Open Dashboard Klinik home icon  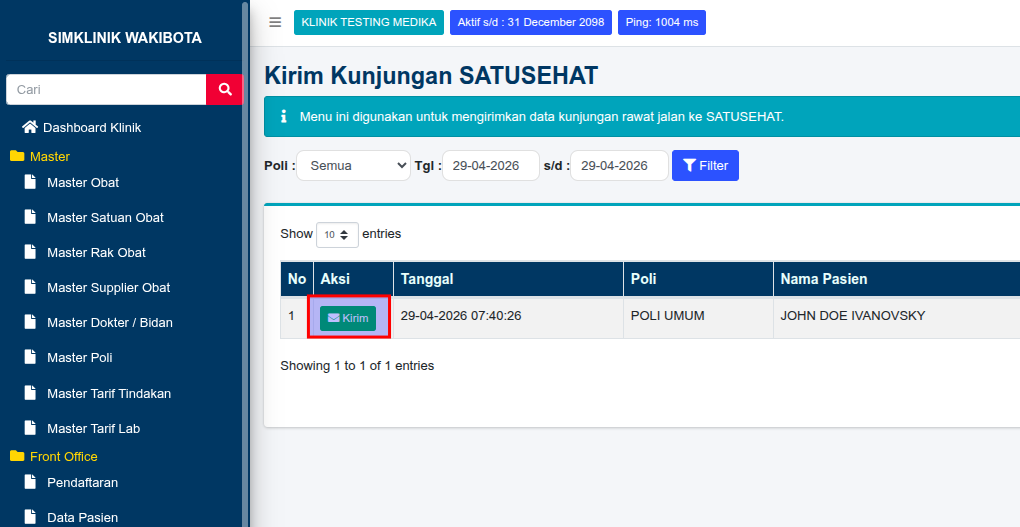tap(29, 127)
